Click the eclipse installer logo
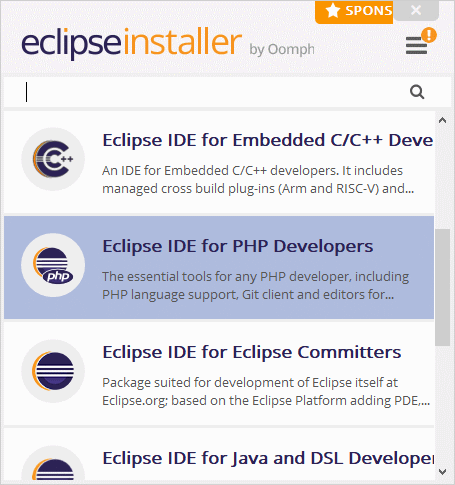Image resolution: width=455 pixels, height=485 pixels. [x=132, y=43]
